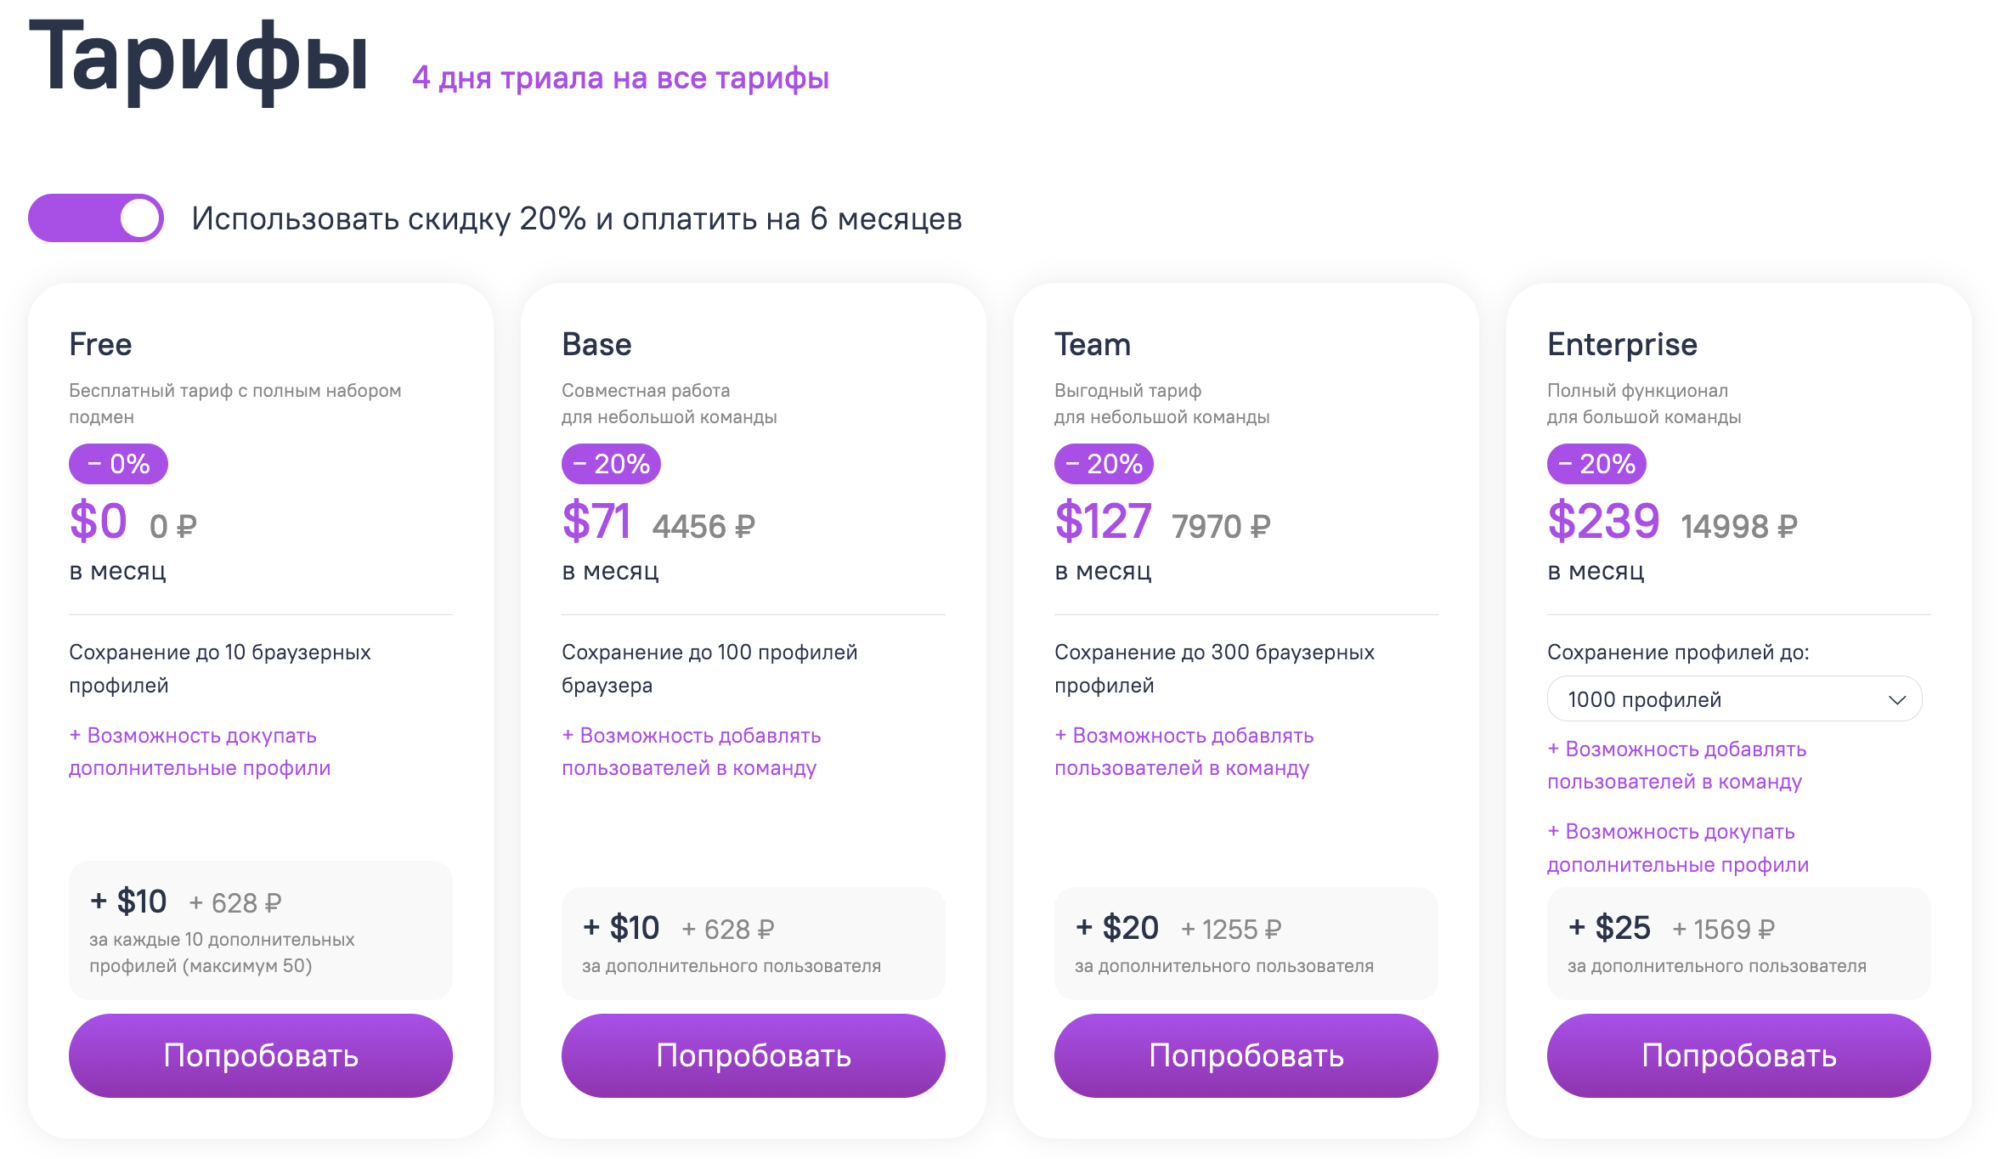Open link about adding team users on Team plan

(1183, 751)
